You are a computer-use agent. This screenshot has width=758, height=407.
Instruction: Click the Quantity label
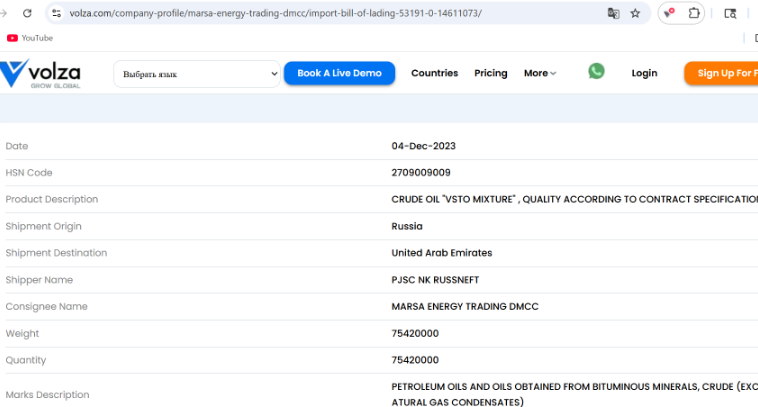26,360
